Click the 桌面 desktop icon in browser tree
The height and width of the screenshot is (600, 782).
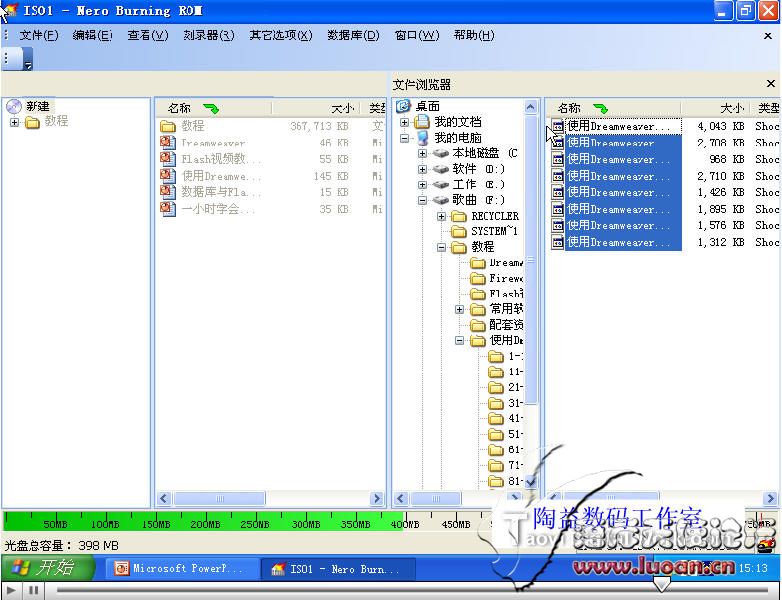click(x=403, y=106)
